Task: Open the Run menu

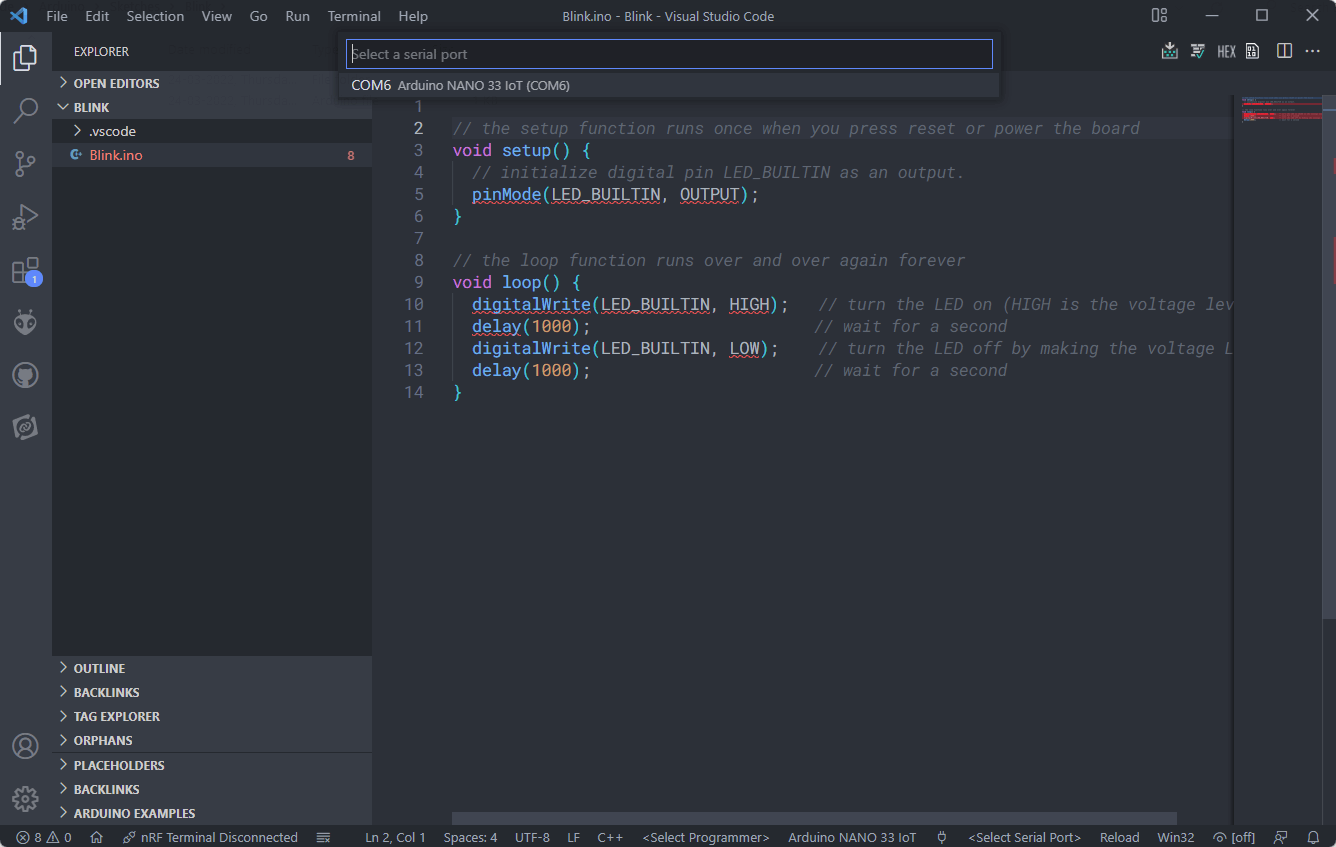Action: click(297, 16)
